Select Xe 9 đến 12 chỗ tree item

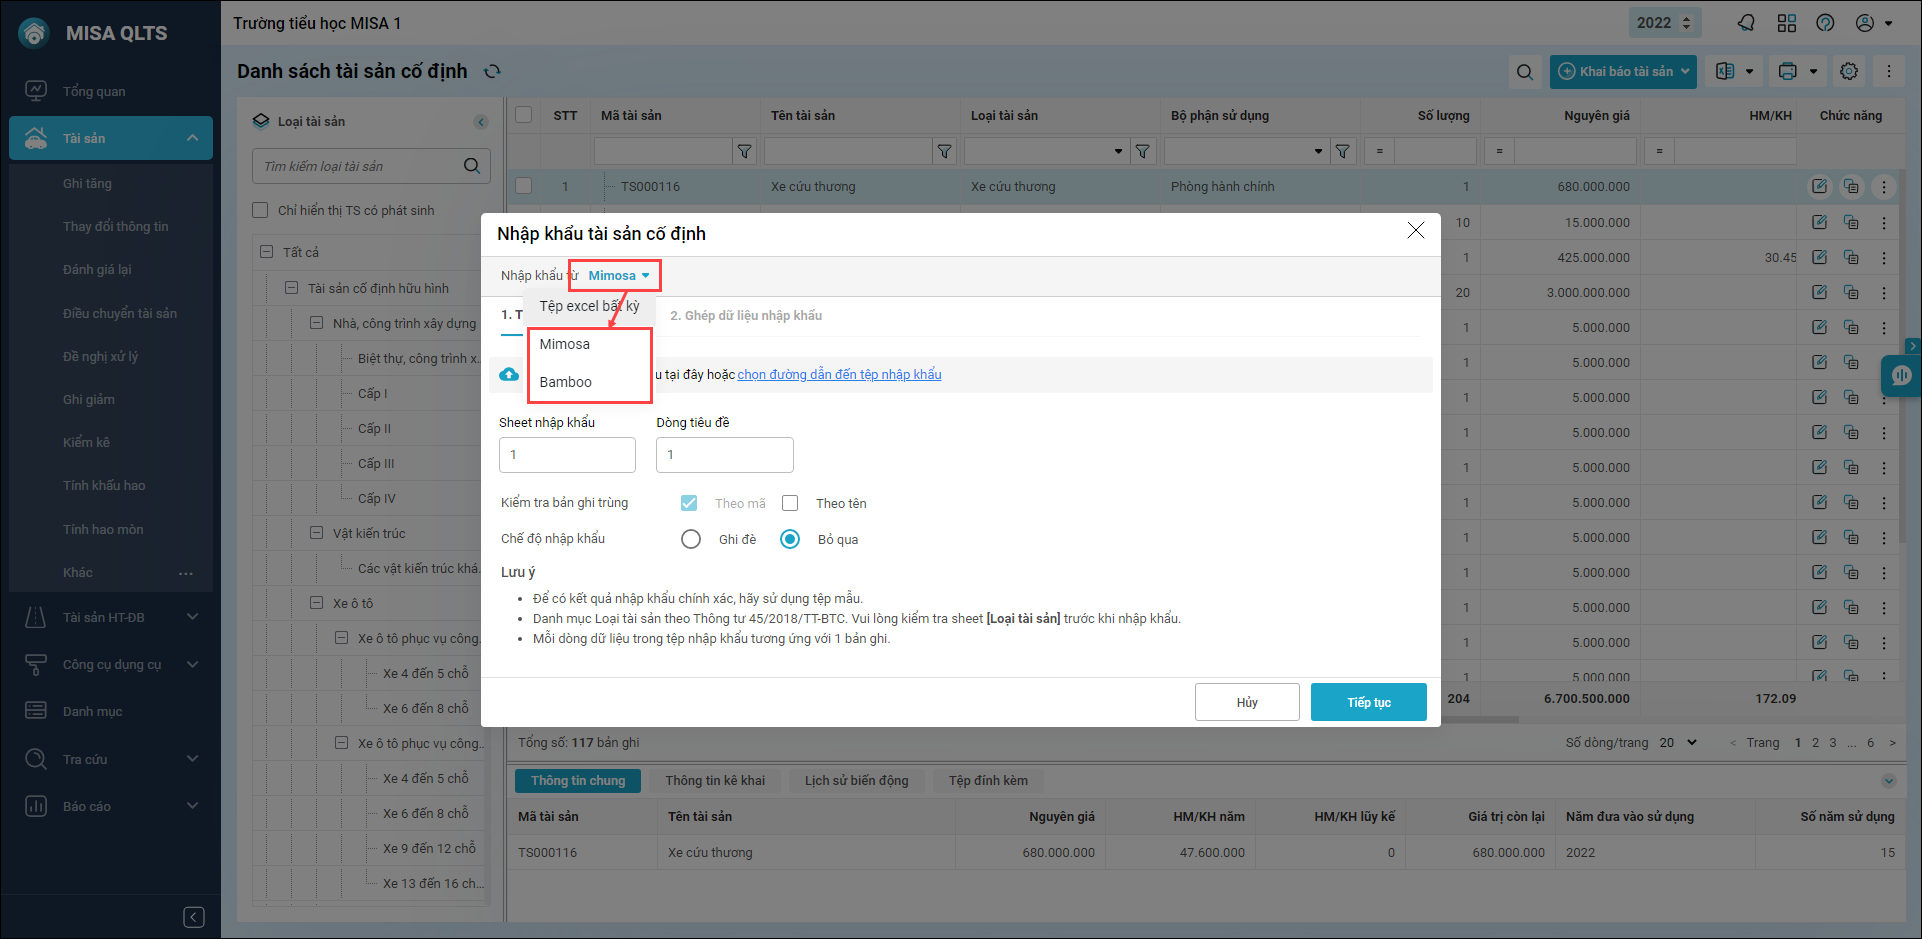[x=429, y=849]
